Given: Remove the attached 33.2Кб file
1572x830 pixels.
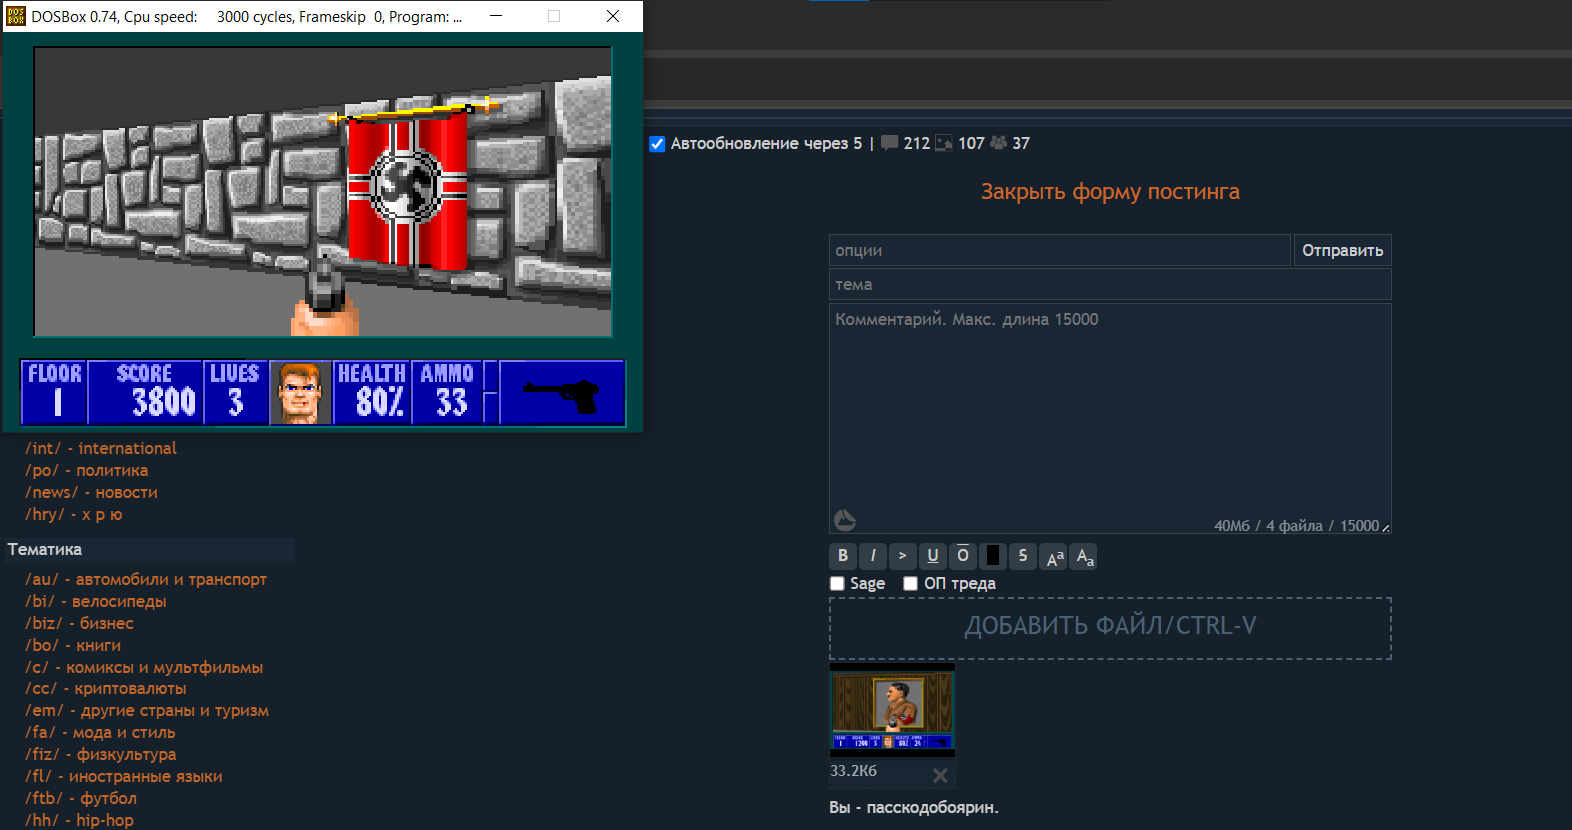Looking at the screenshot, I should [x=940, y=775].
